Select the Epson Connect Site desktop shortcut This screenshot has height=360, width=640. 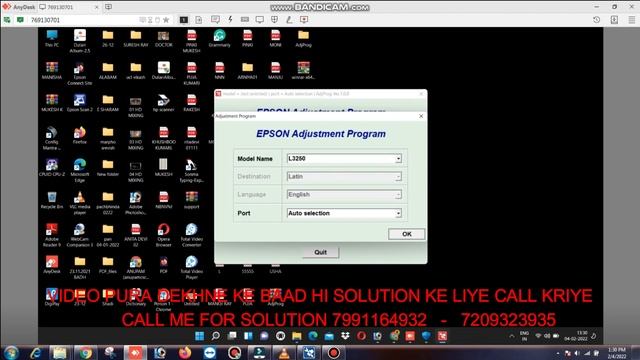pos(80,74)
